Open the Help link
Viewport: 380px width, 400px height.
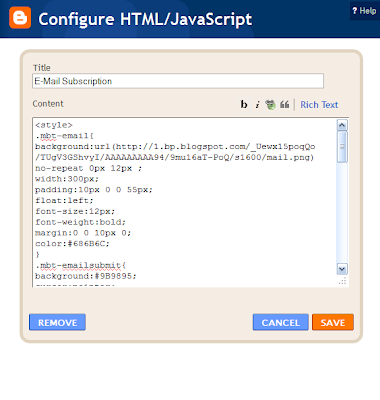point(364,11)
